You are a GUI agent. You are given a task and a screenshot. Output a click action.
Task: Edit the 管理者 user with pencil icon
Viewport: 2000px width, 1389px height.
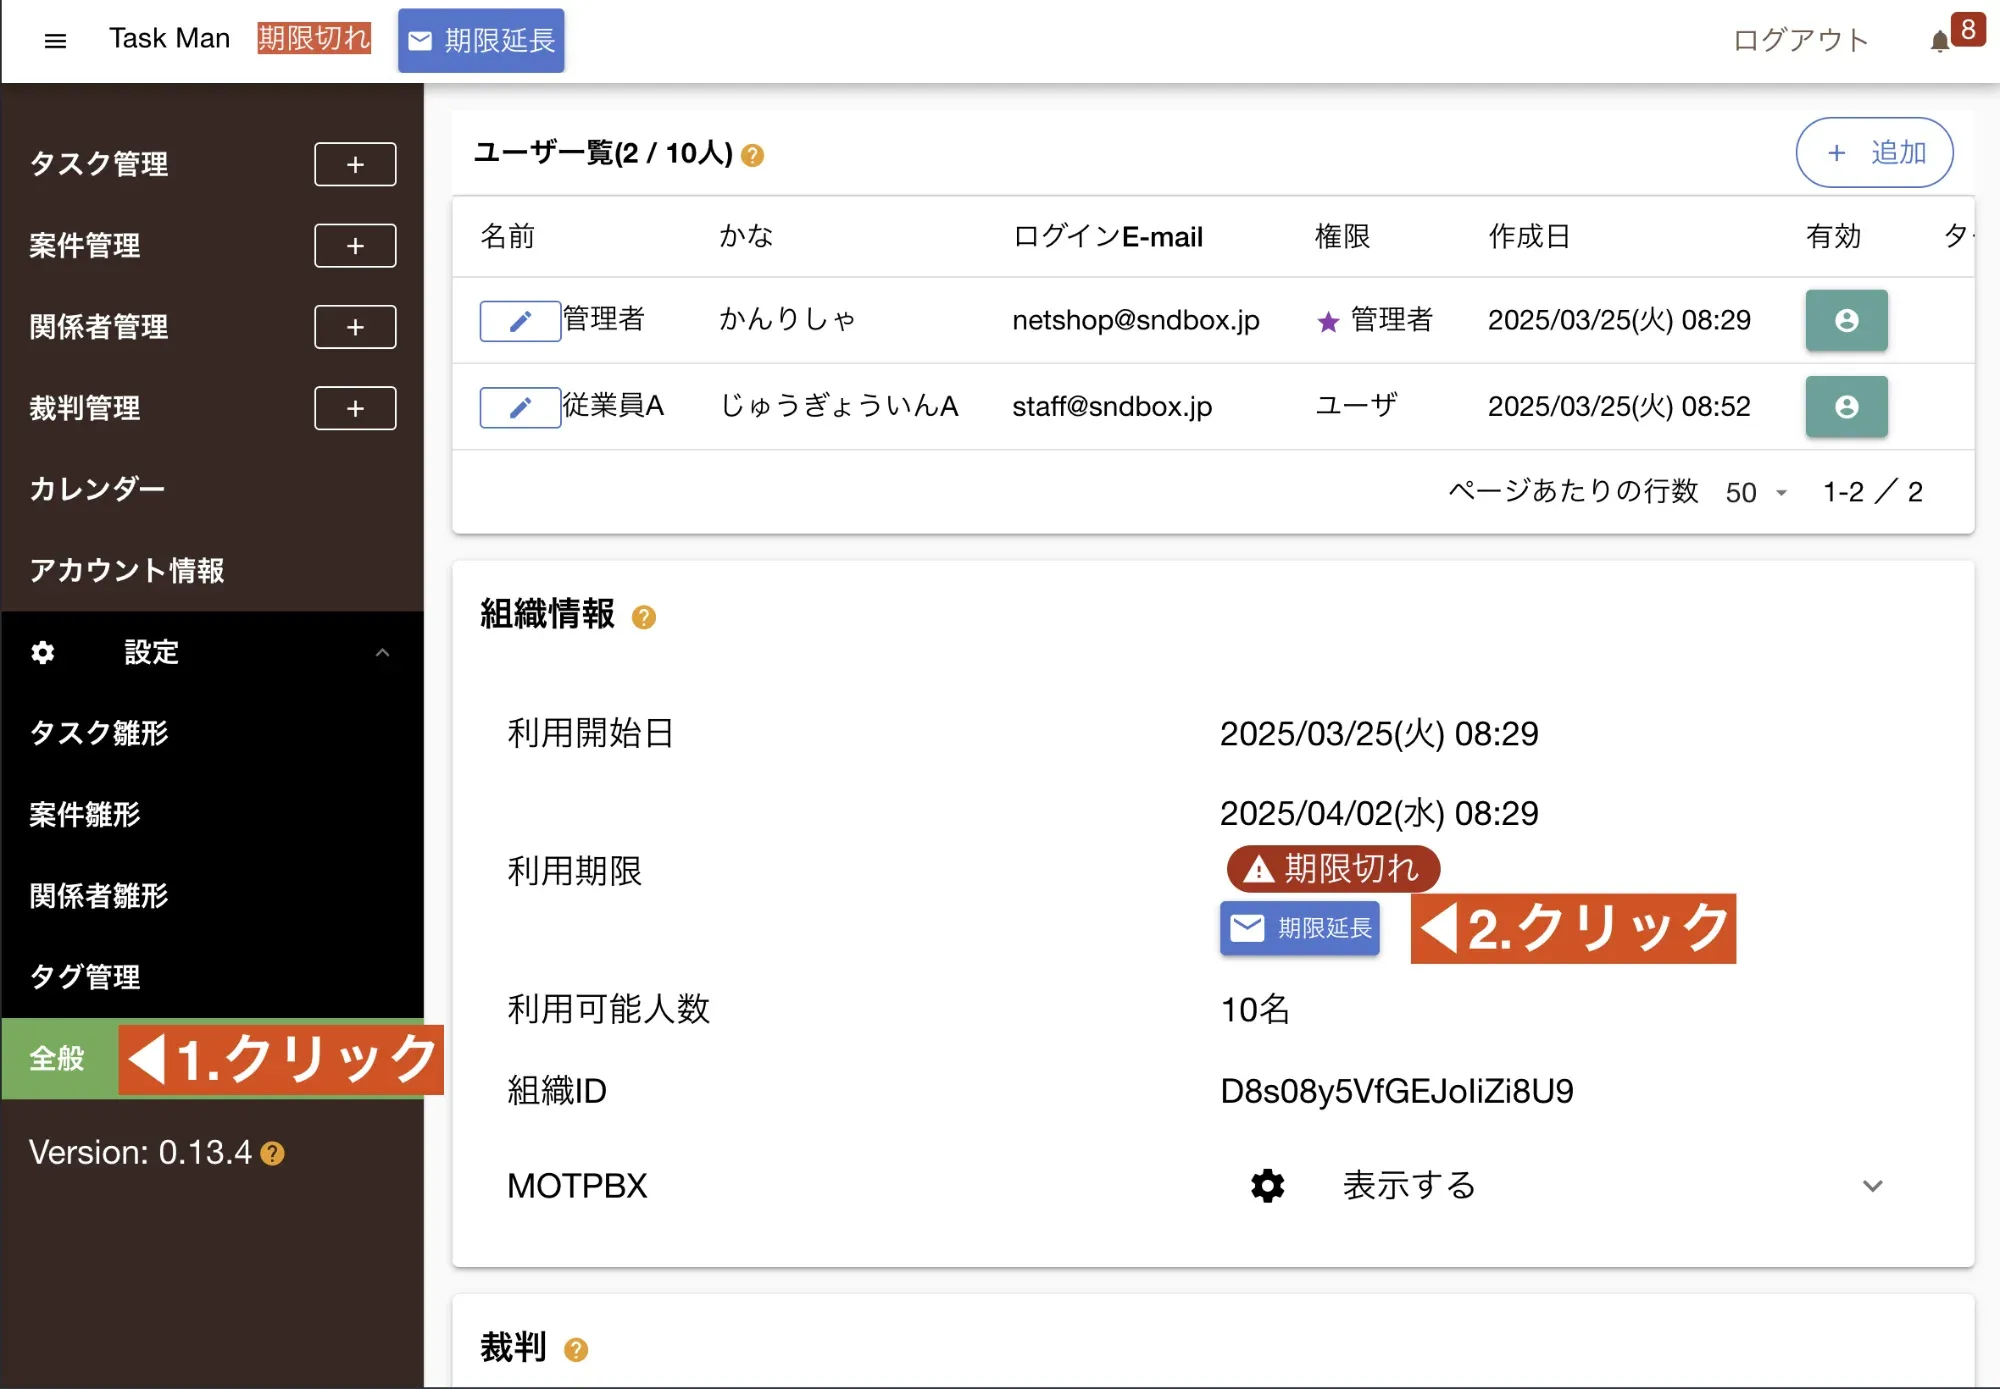click(519, 321)
